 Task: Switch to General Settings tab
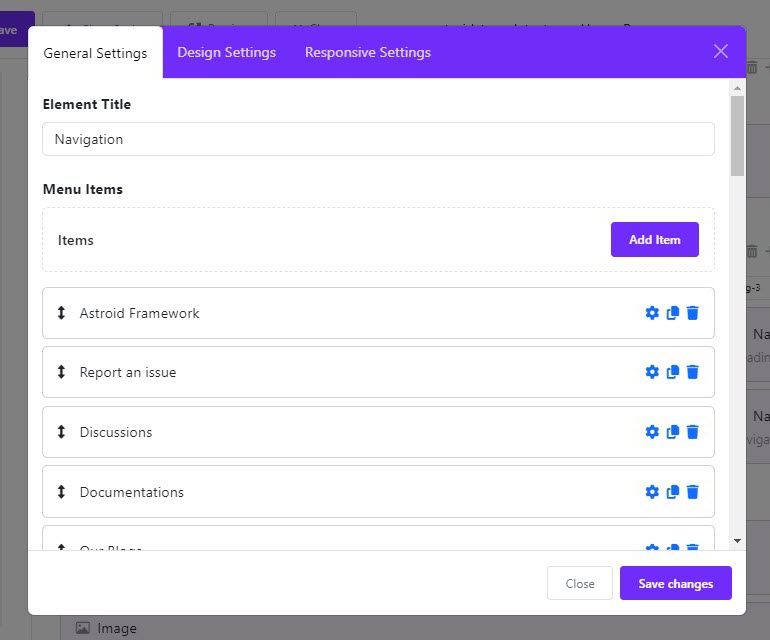[x=95, y=53]
